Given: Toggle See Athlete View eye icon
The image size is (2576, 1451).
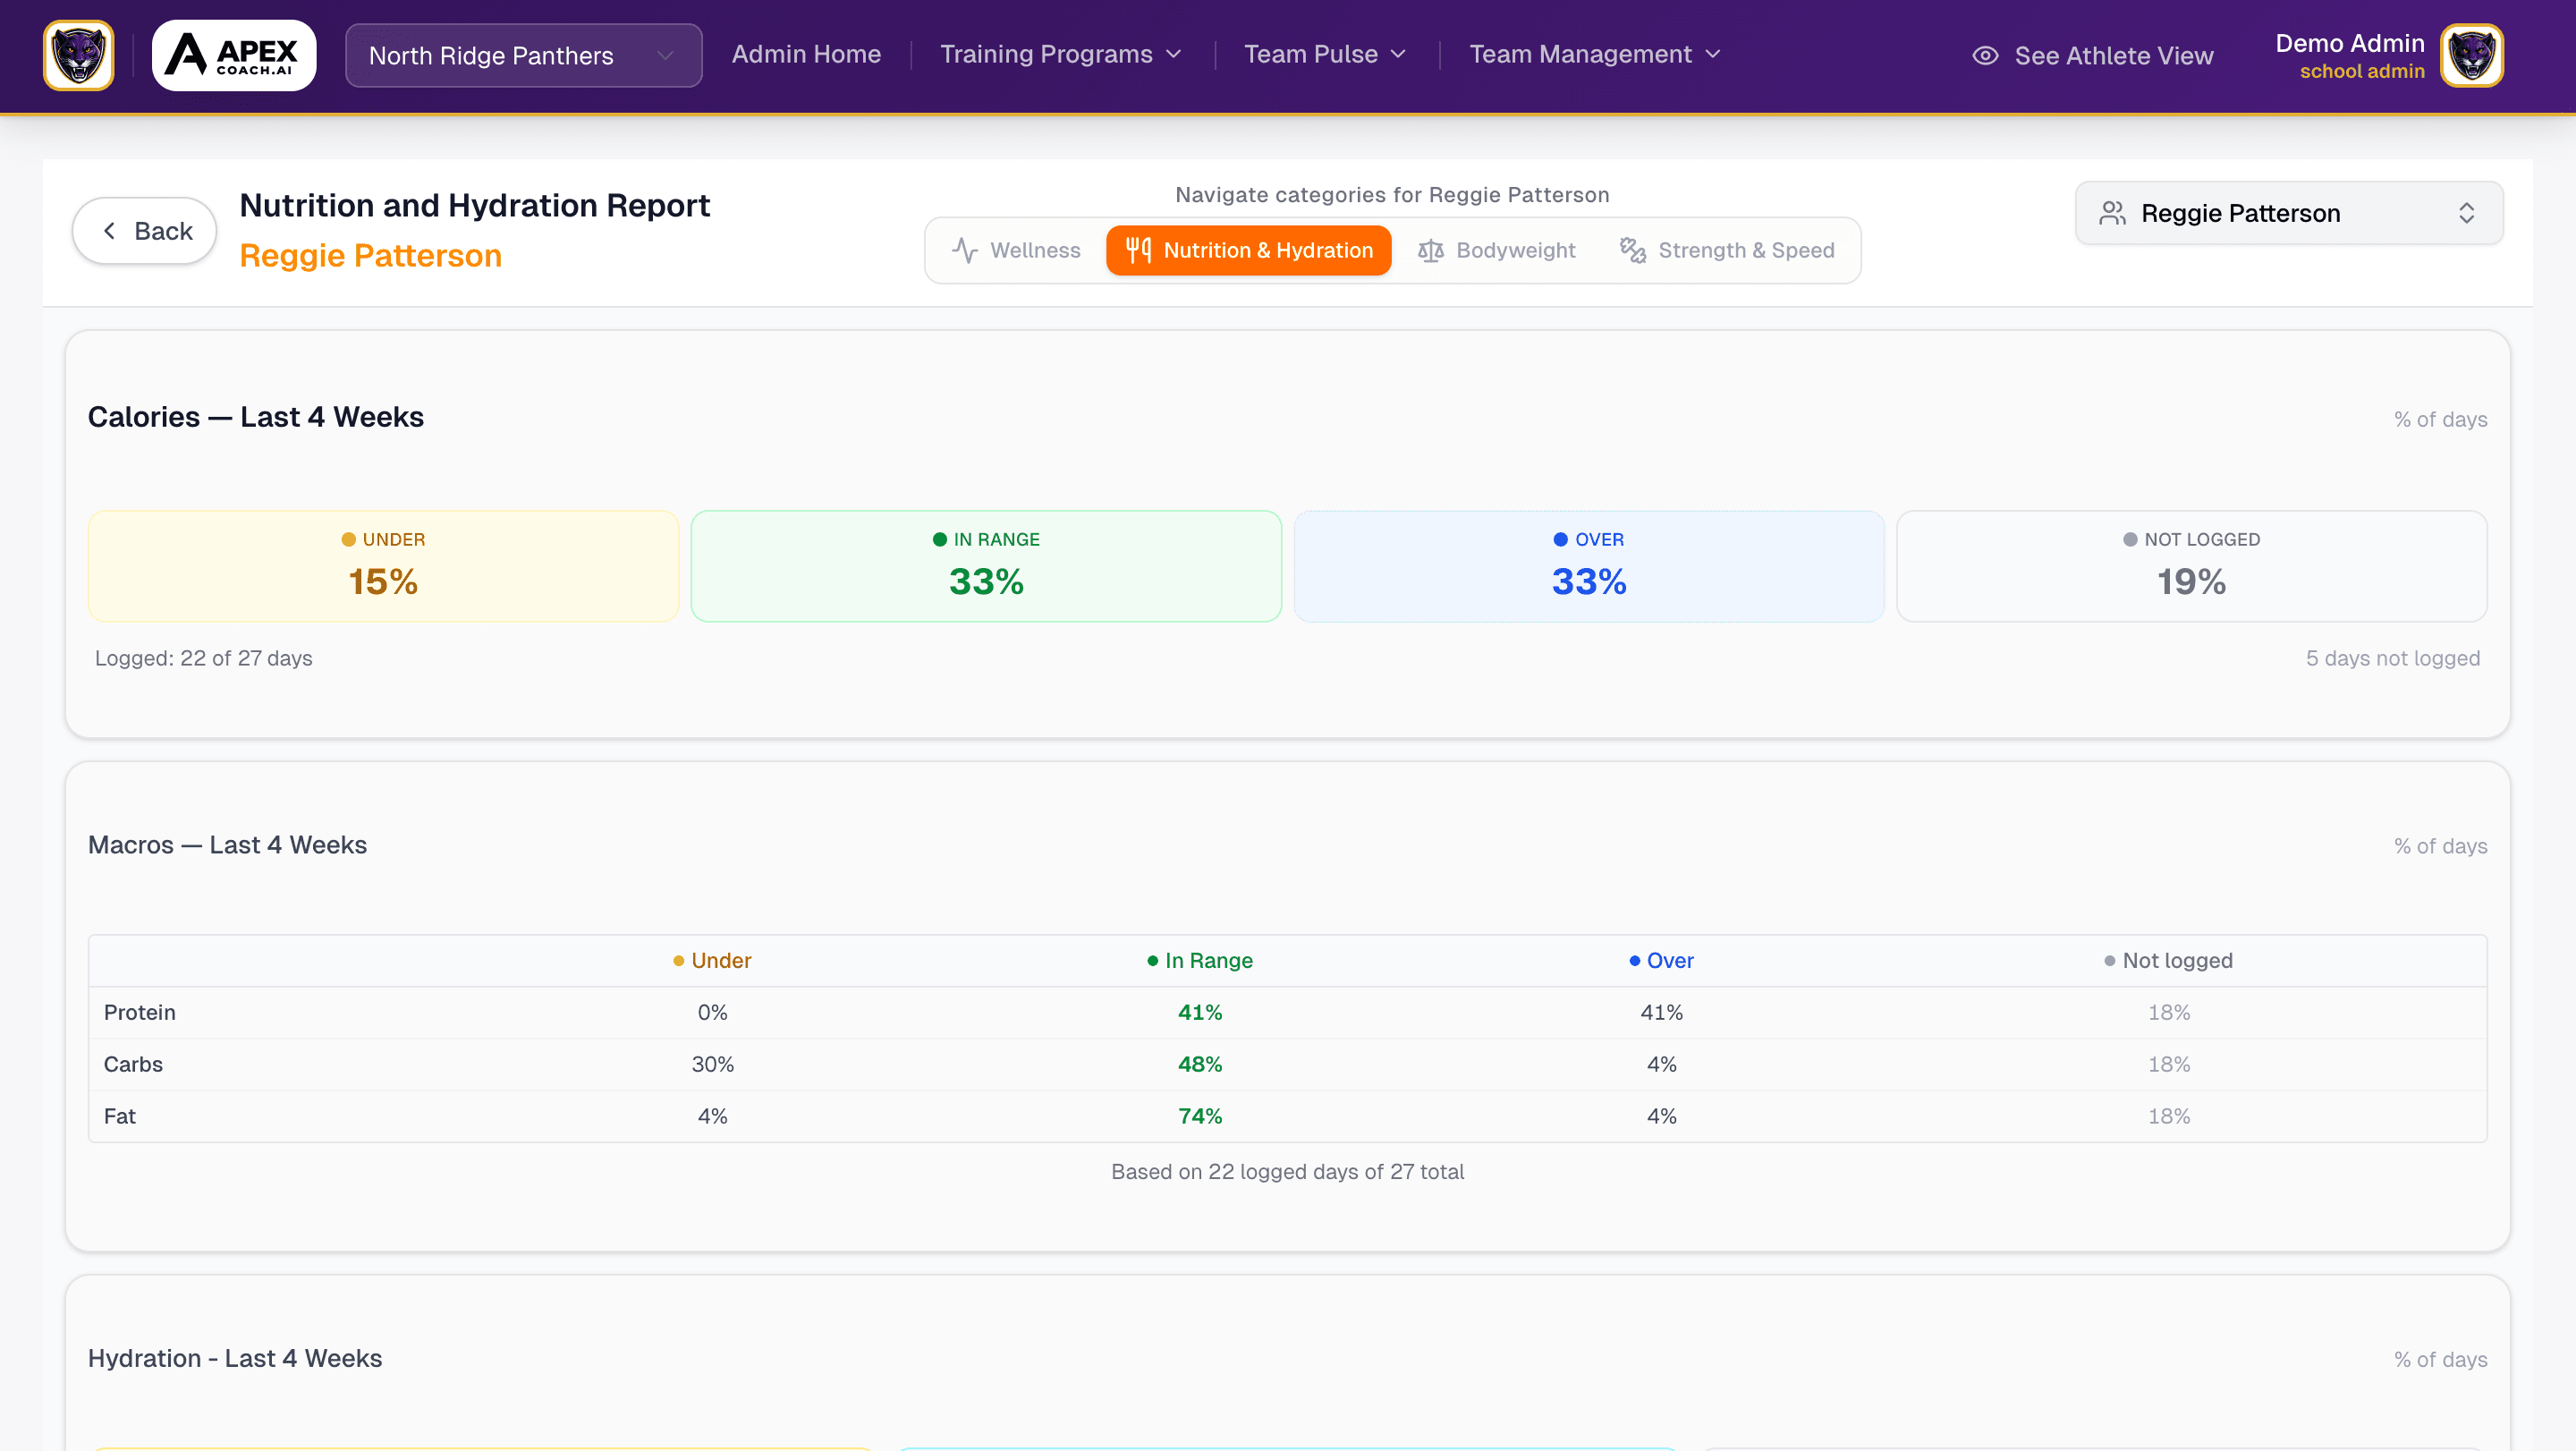Looking at the screenshot, I should click(1985, 56).
